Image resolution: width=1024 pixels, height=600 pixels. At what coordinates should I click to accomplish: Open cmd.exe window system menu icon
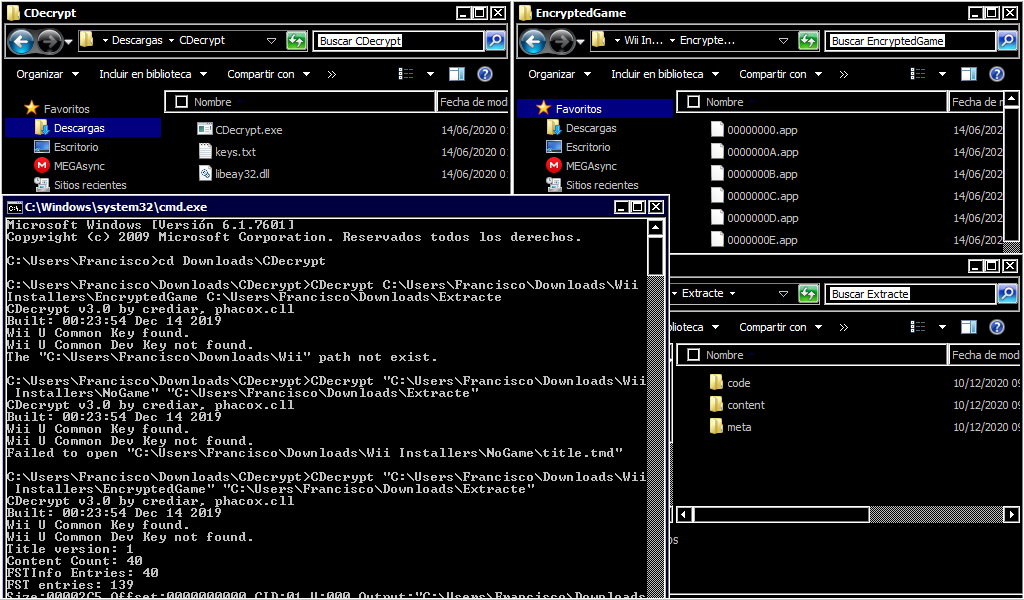14,207
